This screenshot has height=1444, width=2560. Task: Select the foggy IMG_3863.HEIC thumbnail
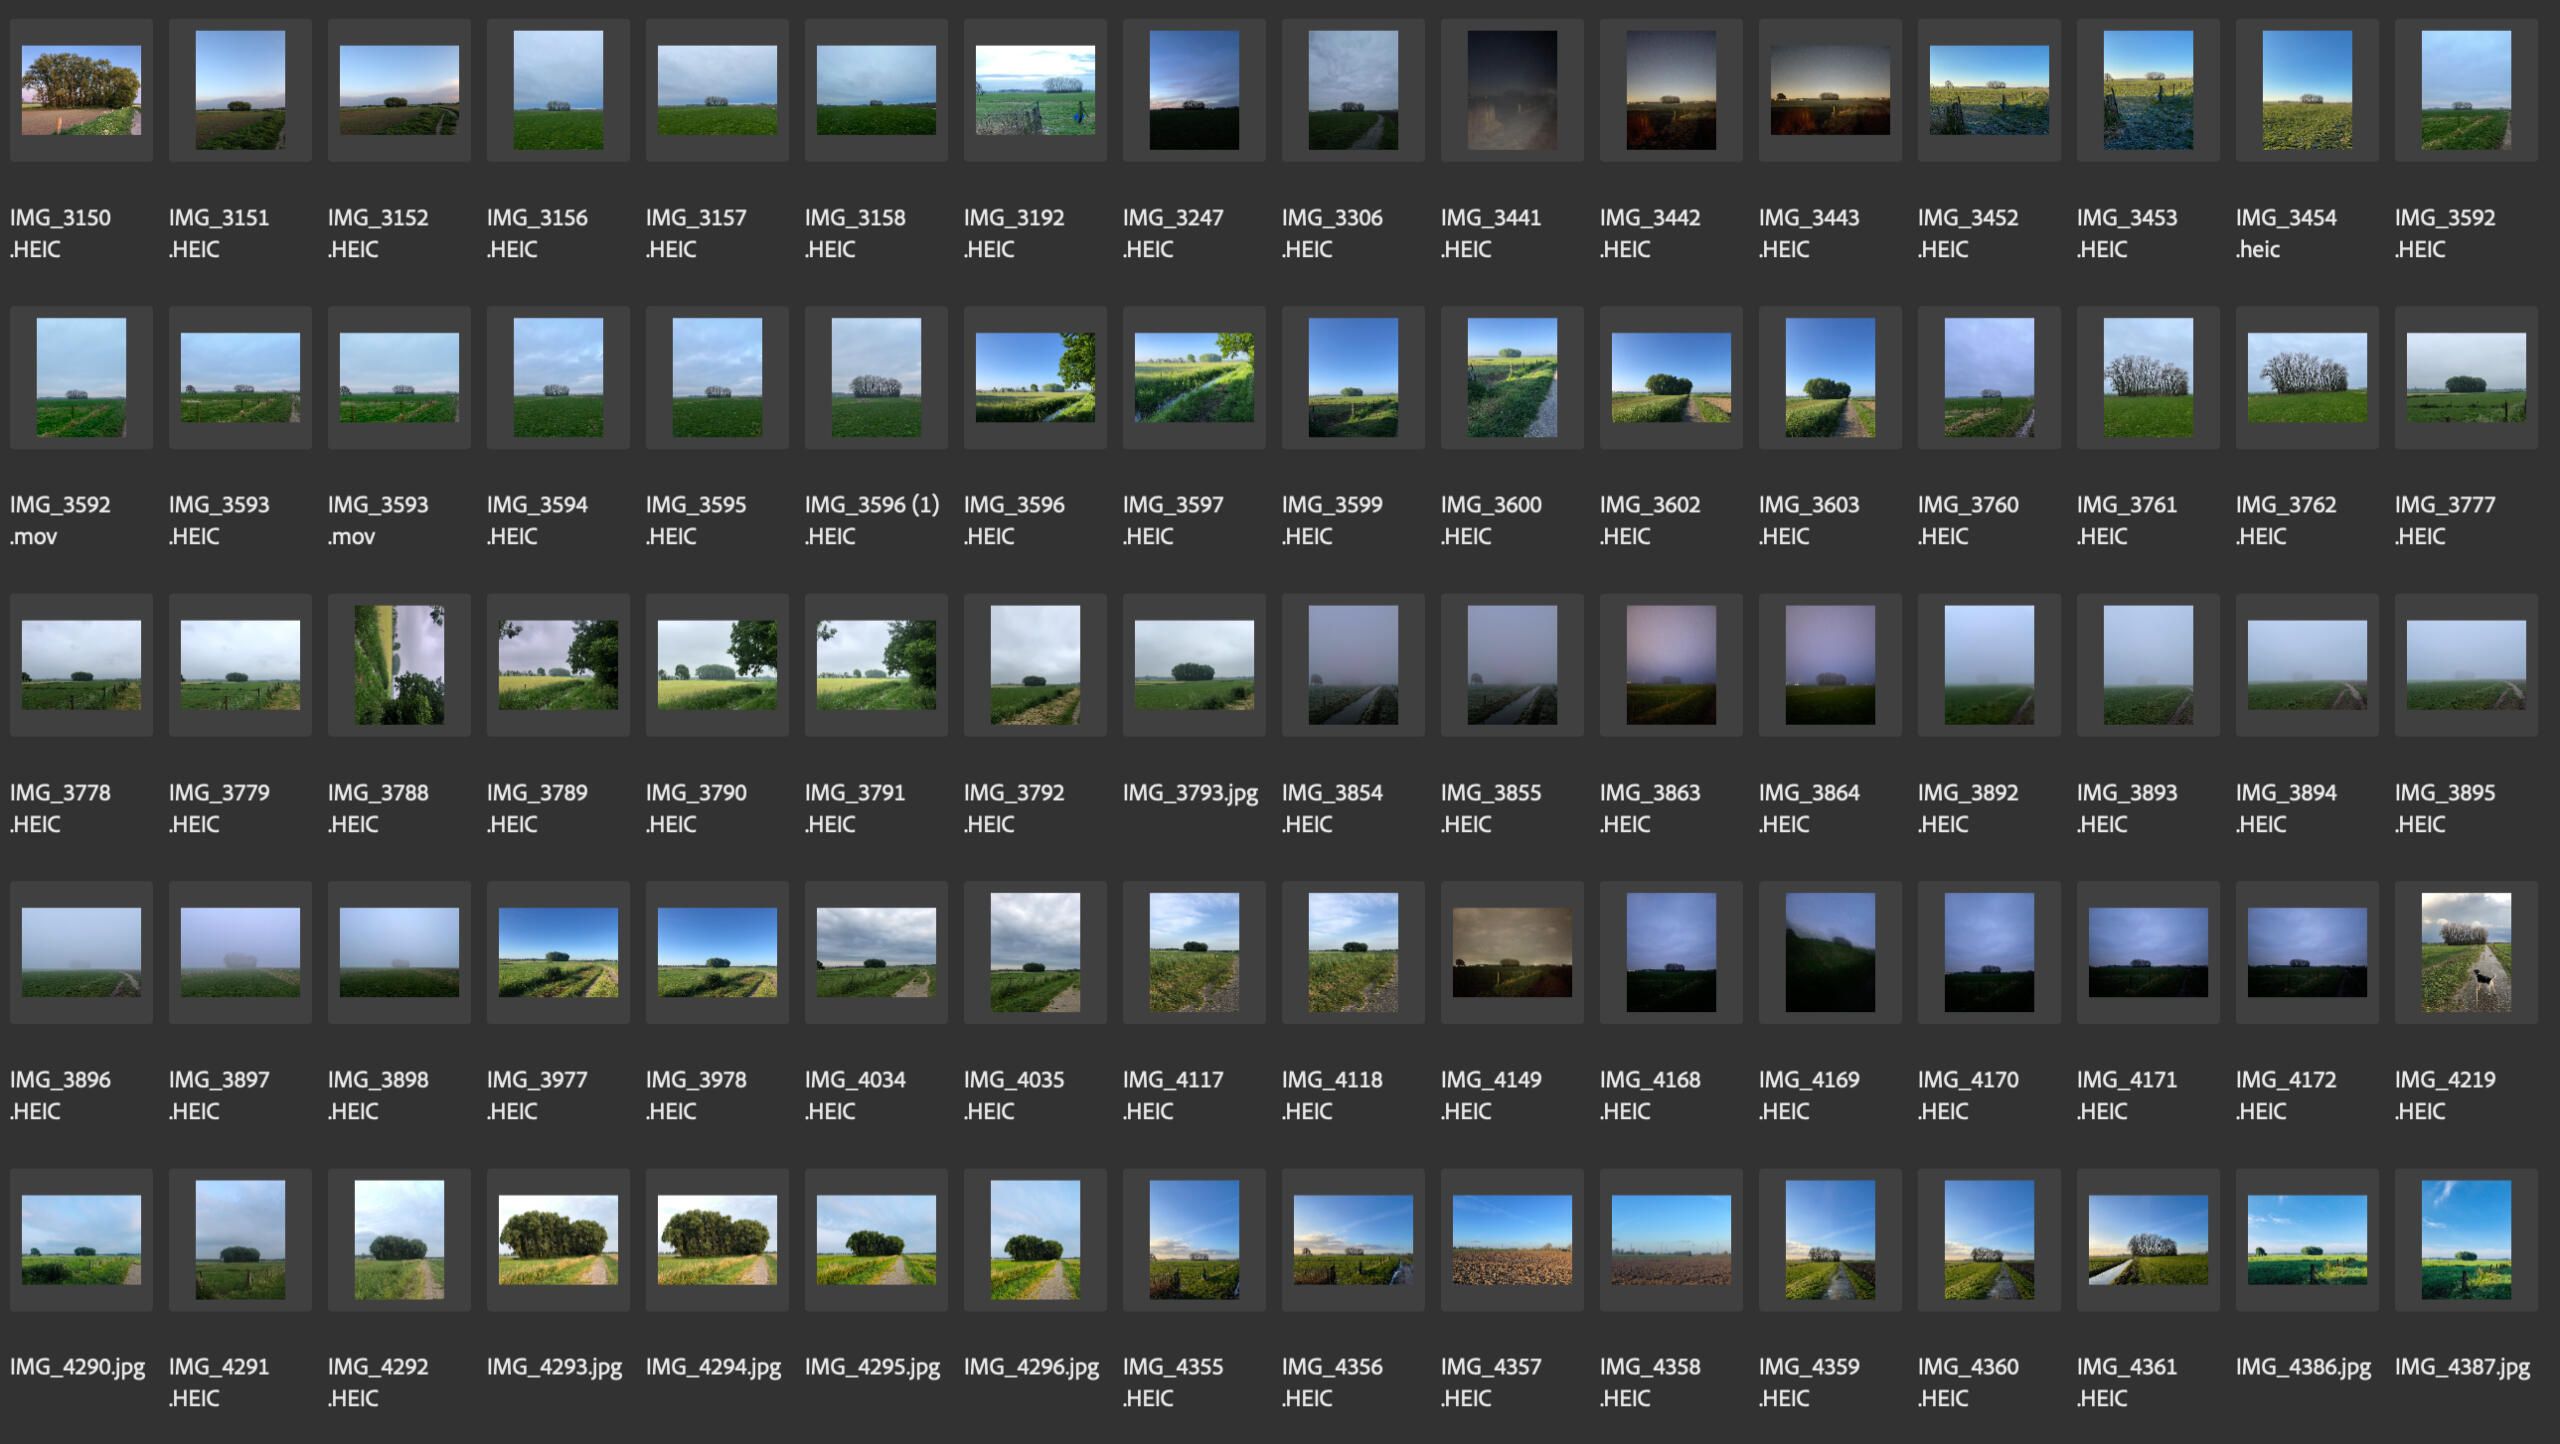click(x=1671, y=664)
